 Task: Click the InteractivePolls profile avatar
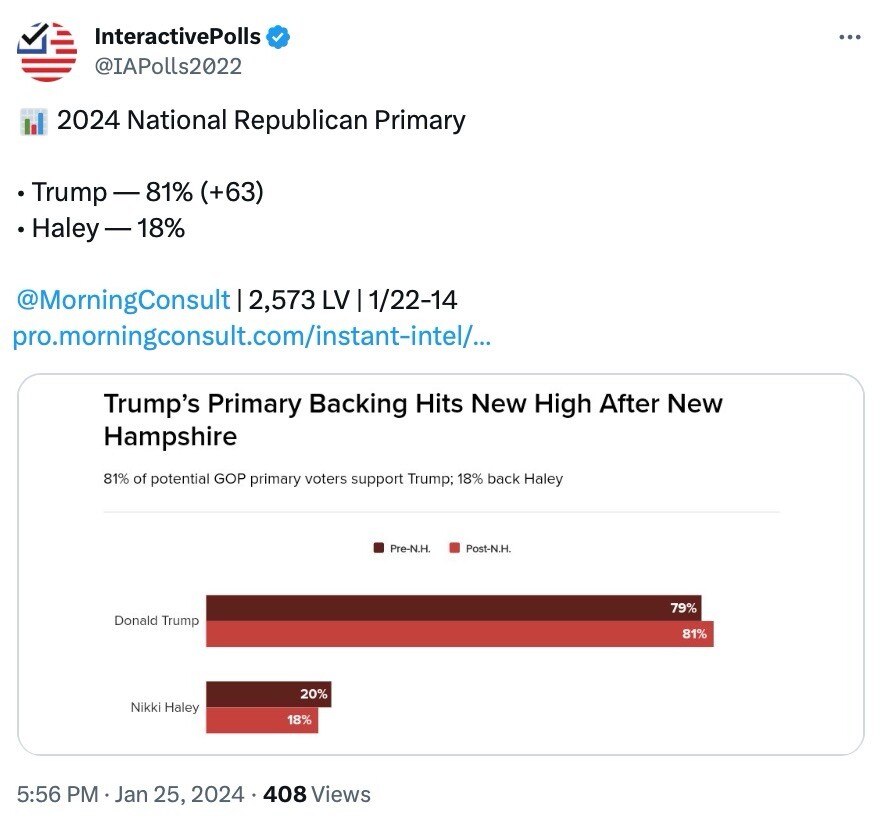47,51
